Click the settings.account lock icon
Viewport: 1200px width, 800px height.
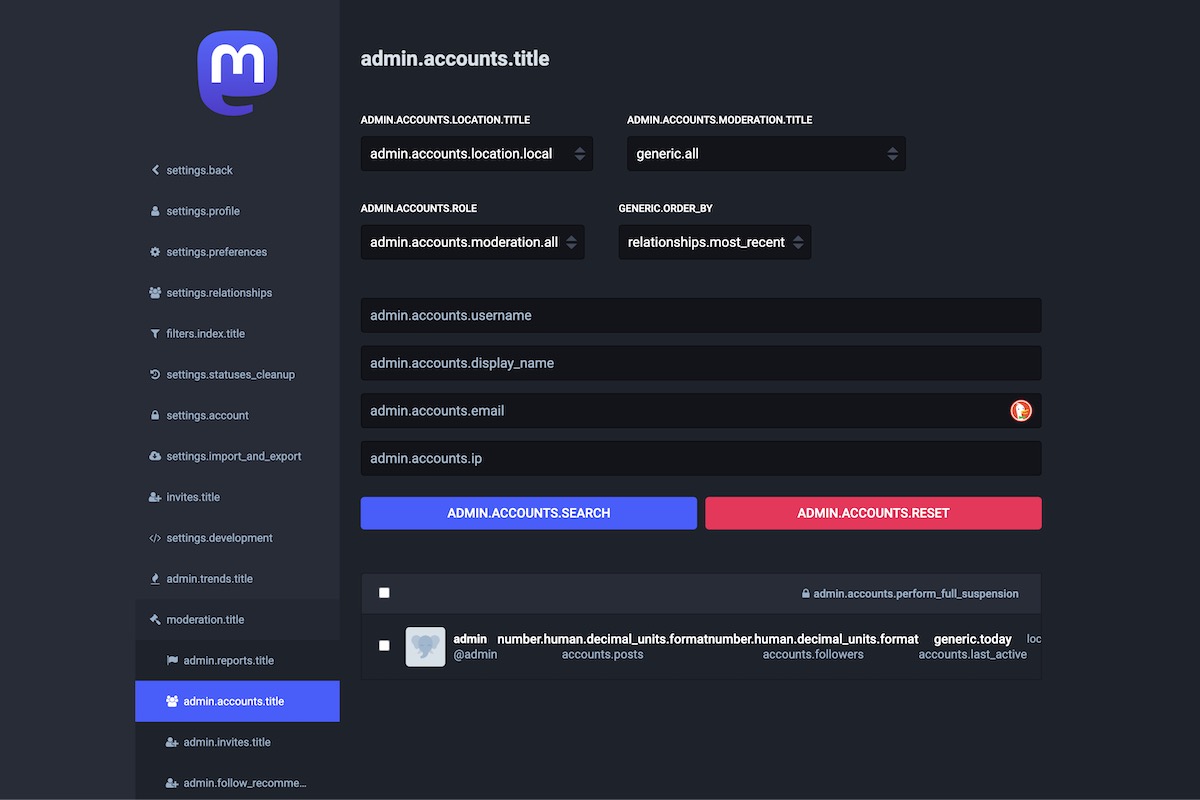tap(155, 415)
